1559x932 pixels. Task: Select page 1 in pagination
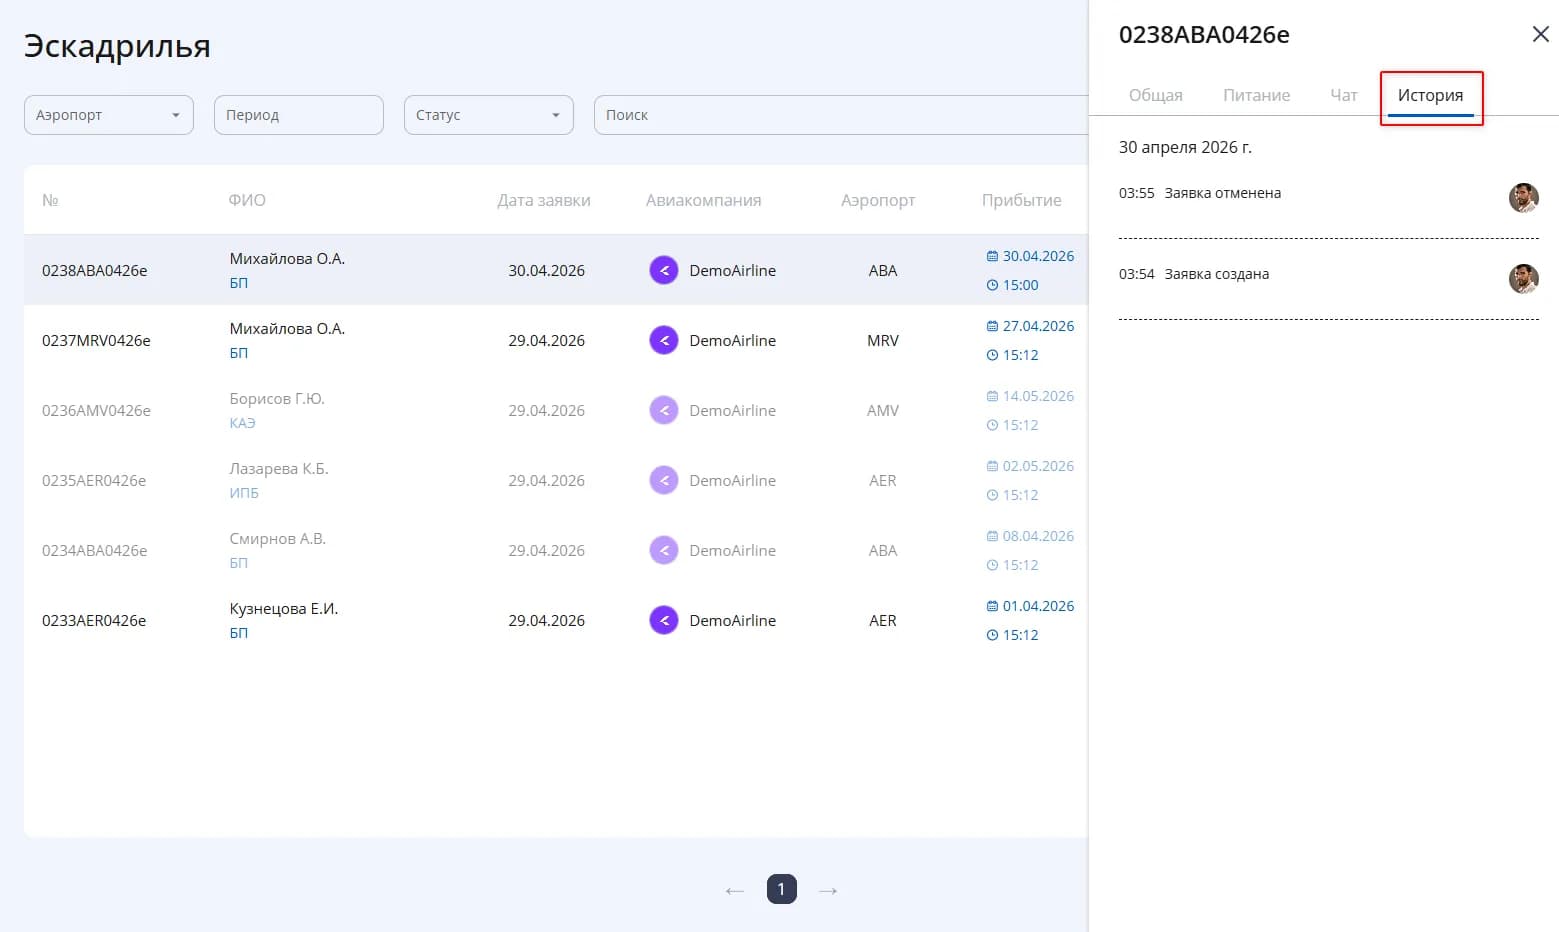pos(782,889)
